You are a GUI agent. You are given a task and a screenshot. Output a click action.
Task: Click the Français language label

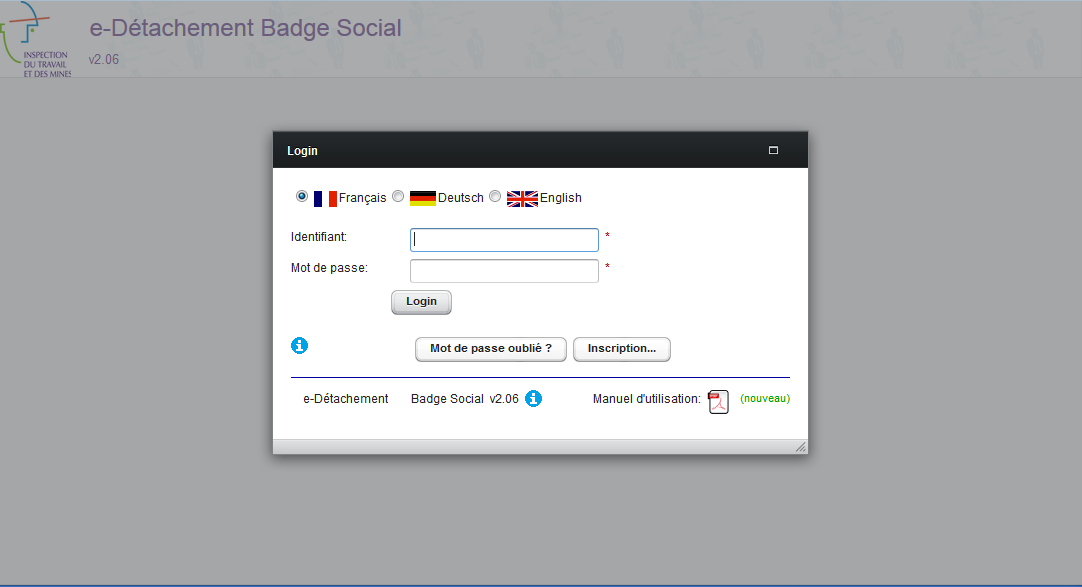(x=362, y=198)
